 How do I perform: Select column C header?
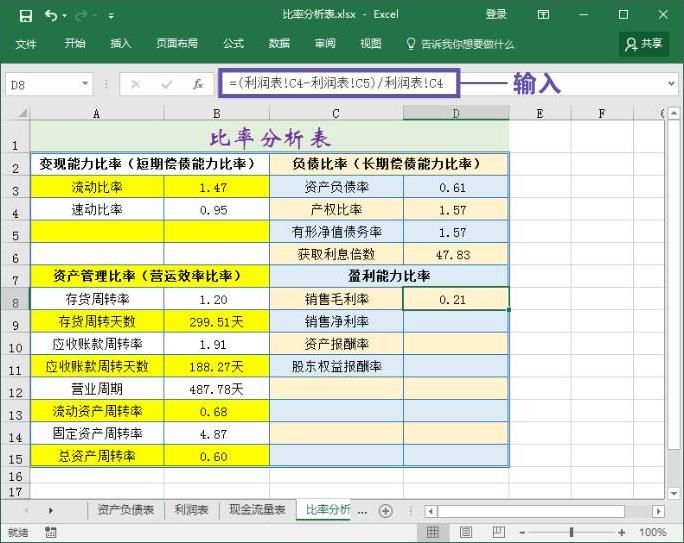[x=336, y=113]
